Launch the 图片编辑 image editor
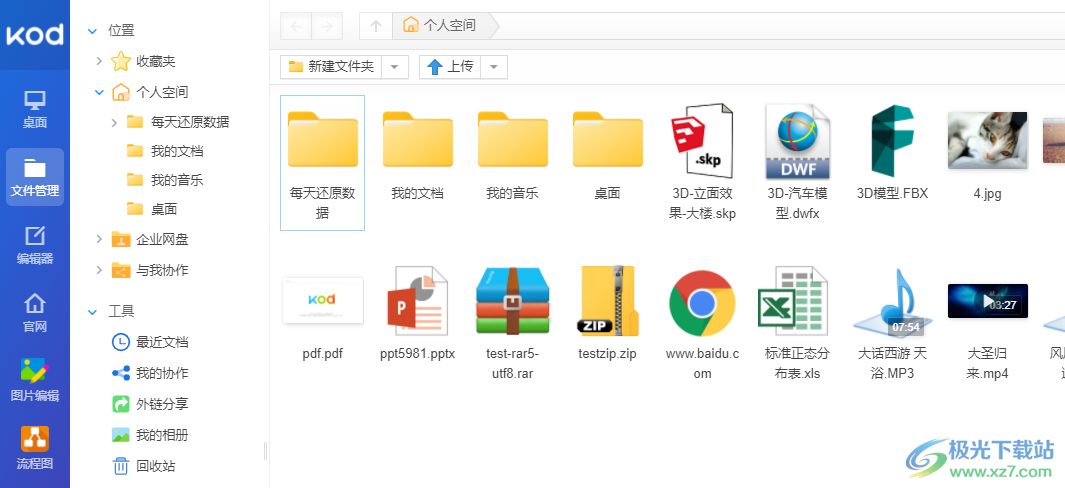Image resolution: width=1065 pixels, height=488 pixels. coord(35,381)
